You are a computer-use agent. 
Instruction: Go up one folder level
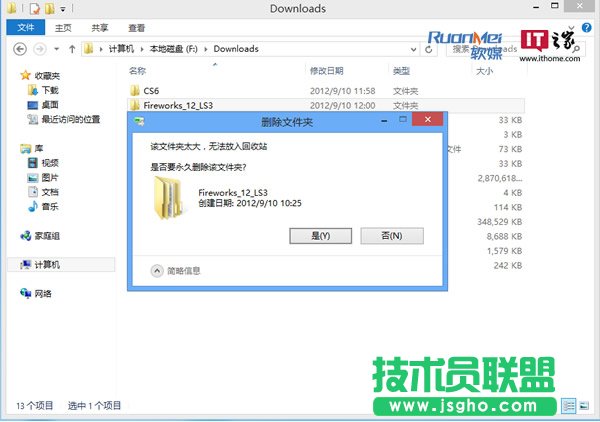pyautogui.click(x=72, y=49)
